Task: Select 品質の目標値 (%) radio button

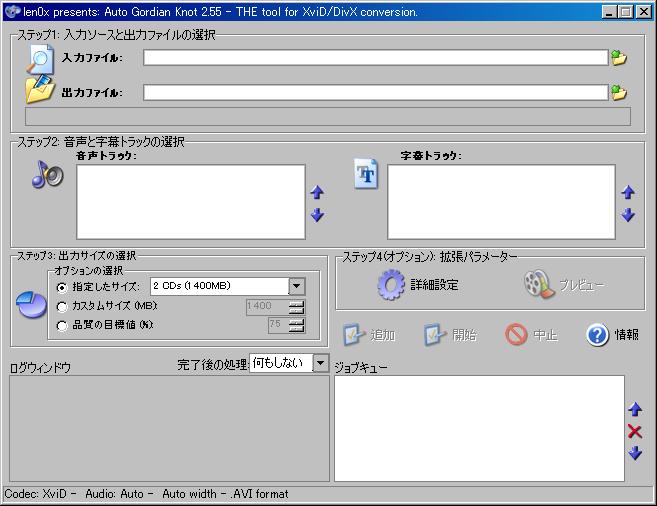Action: click(62, 325)
